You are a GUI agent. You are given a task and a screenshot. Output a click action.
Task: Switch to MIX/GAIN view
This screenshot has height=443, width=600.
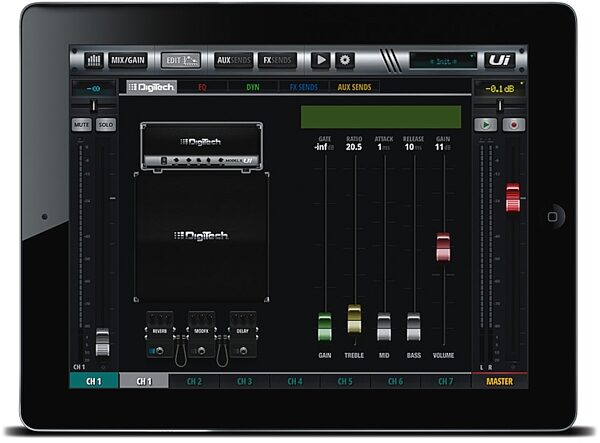tap(128, 60)
